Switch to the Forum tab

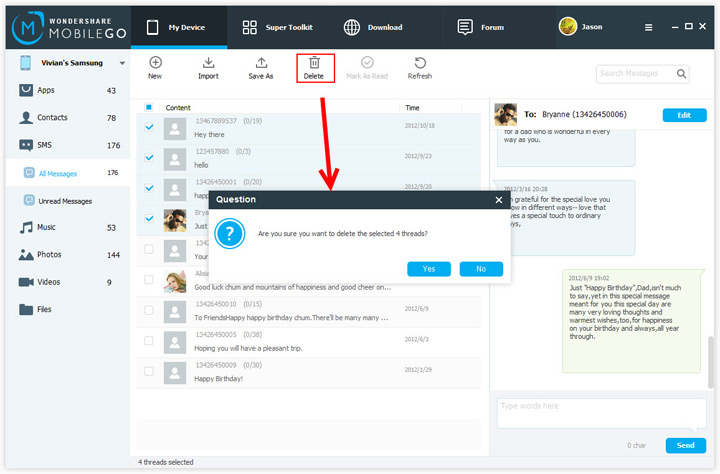pyautogui.click(x=480, y=27)
